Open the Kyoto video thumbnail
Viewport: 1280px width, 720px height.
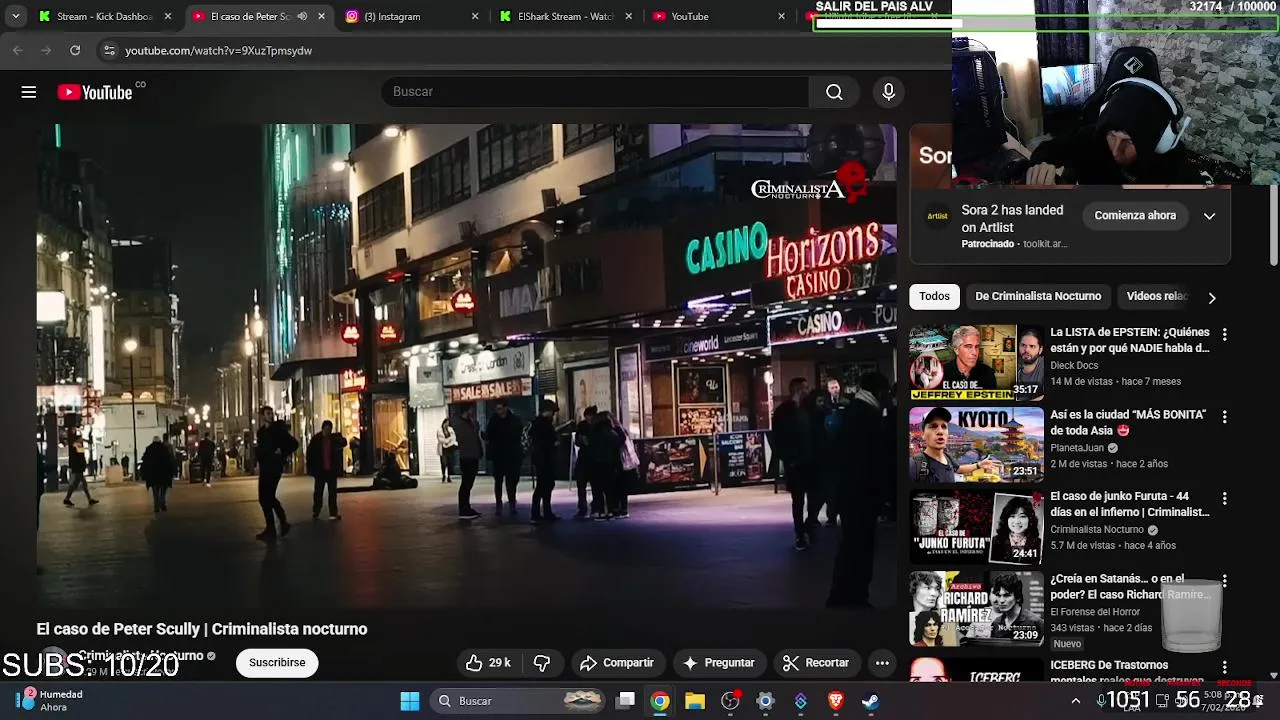point(976,444)
